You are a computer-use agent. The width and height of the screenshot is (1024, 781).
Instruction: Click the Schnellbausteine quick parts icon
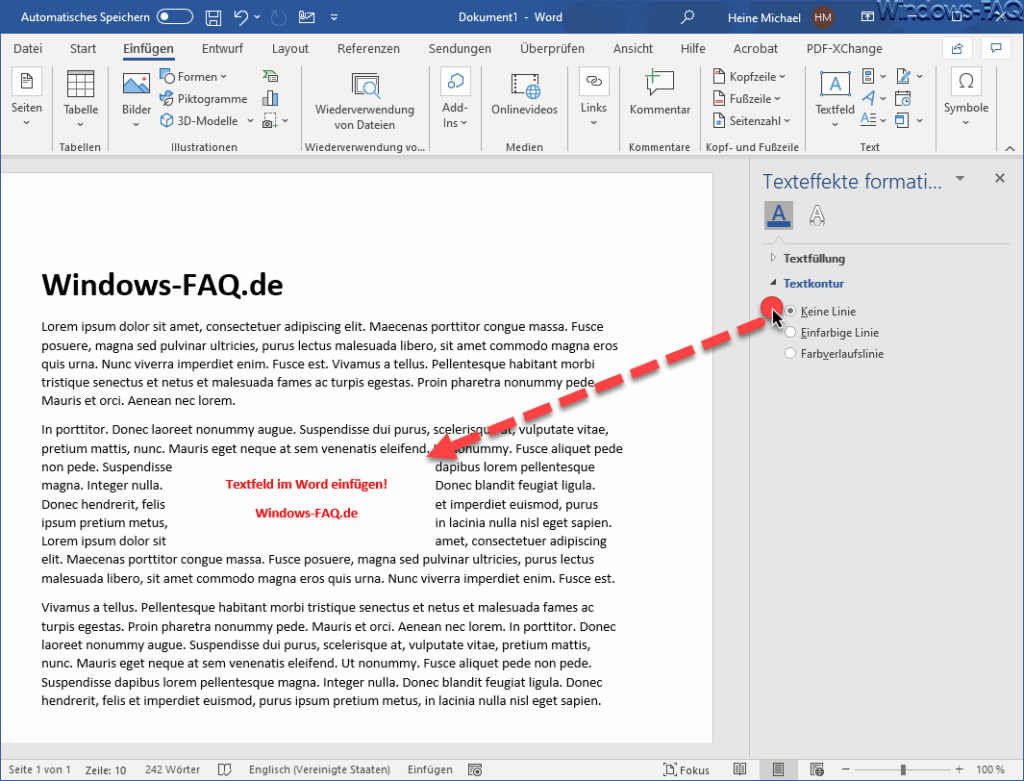[x=868, y=76]
